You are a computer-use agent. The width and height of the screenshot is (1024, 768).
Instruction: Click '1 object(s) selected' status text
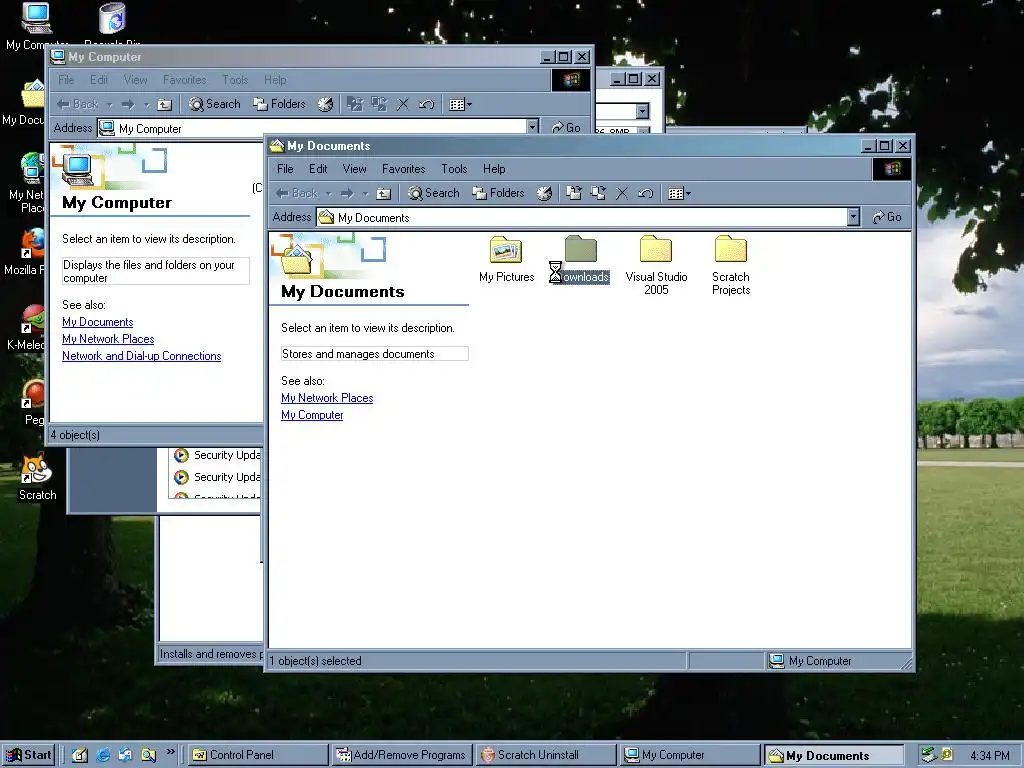point(315,661)
